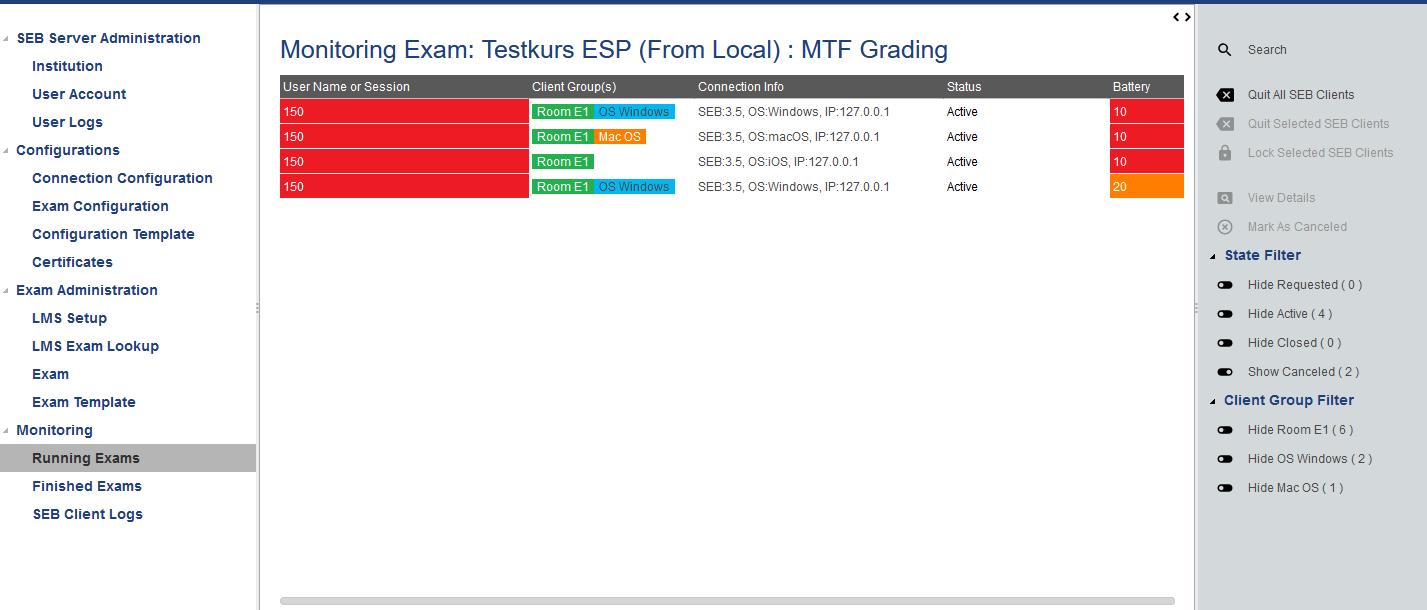
Task: Click the Search magnifier icon
Action: (x=1224, y=50)
